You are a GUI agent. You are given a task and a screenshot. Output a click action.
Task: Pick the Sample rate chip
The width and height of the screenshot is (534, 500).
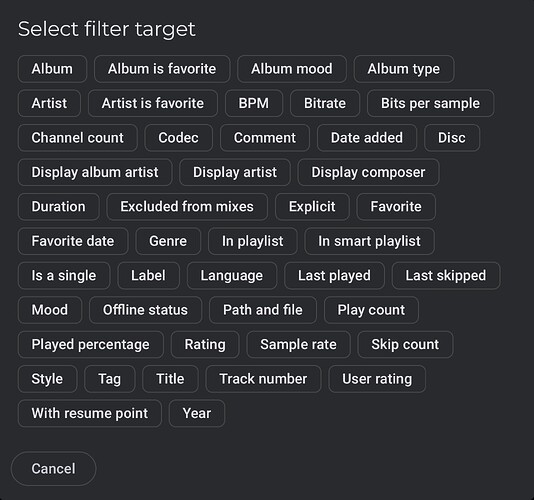[x=299, y=344]
